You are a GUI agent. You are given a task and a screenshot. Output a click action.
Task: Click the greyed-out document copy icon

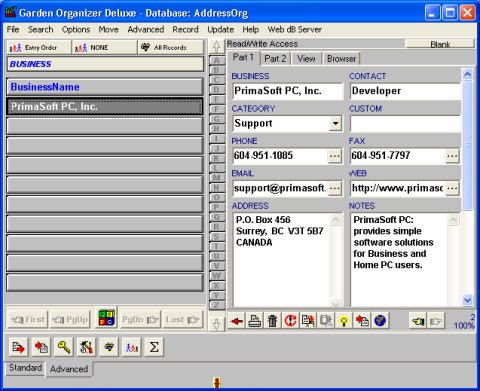click(326, 321)
